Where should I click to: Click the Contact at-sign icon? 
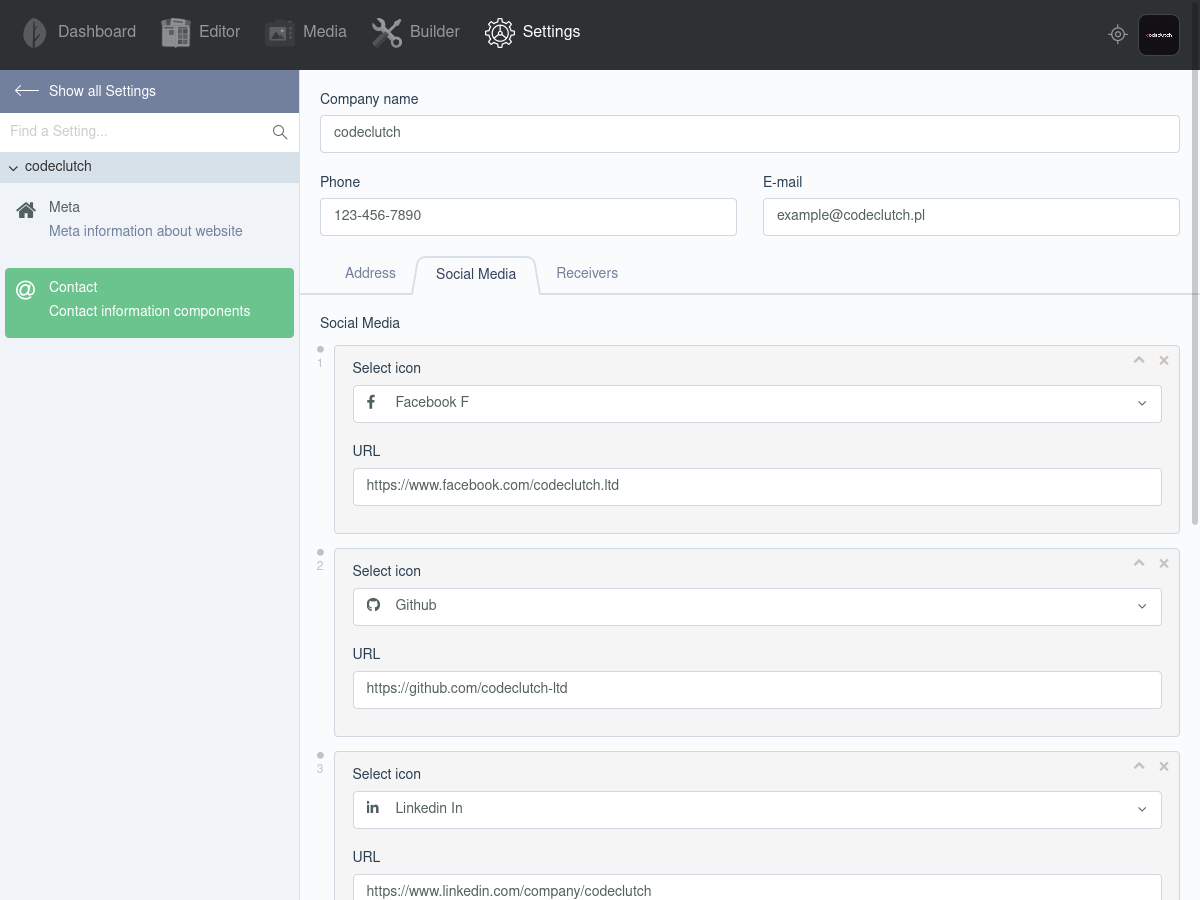pos(26,290)
